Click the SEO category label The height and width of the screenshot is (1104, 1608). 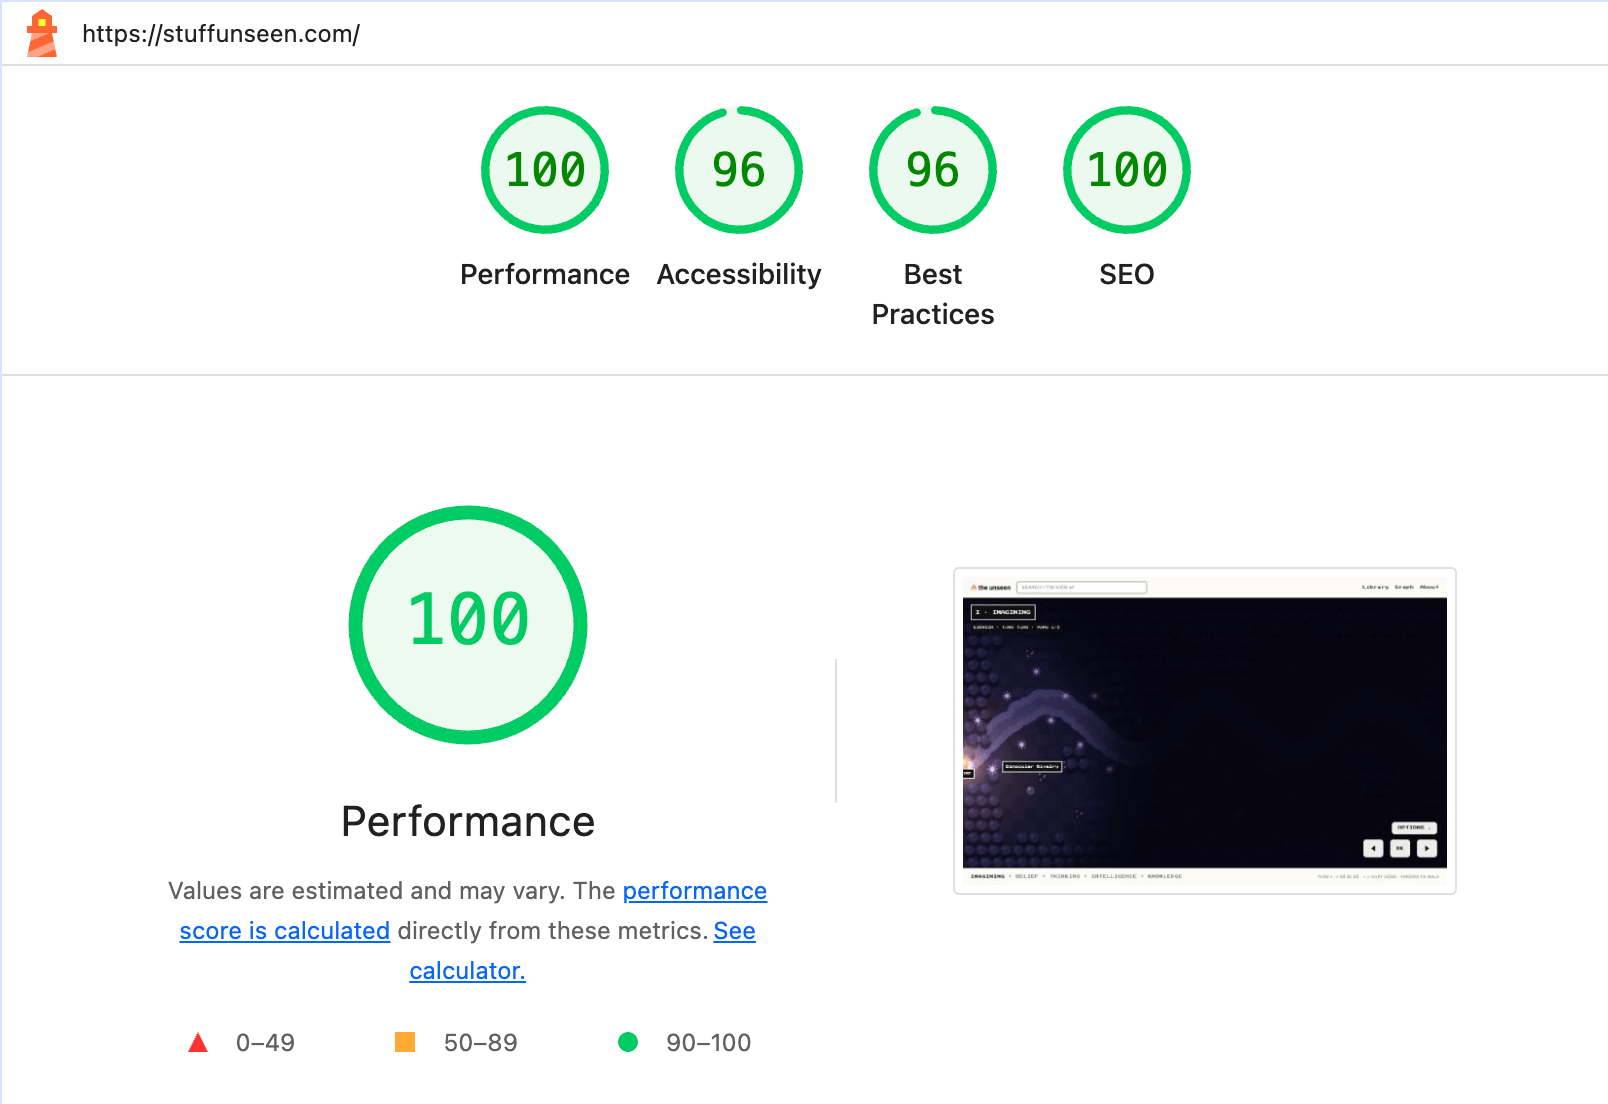pyautogui.click(x=1127, y=274)
